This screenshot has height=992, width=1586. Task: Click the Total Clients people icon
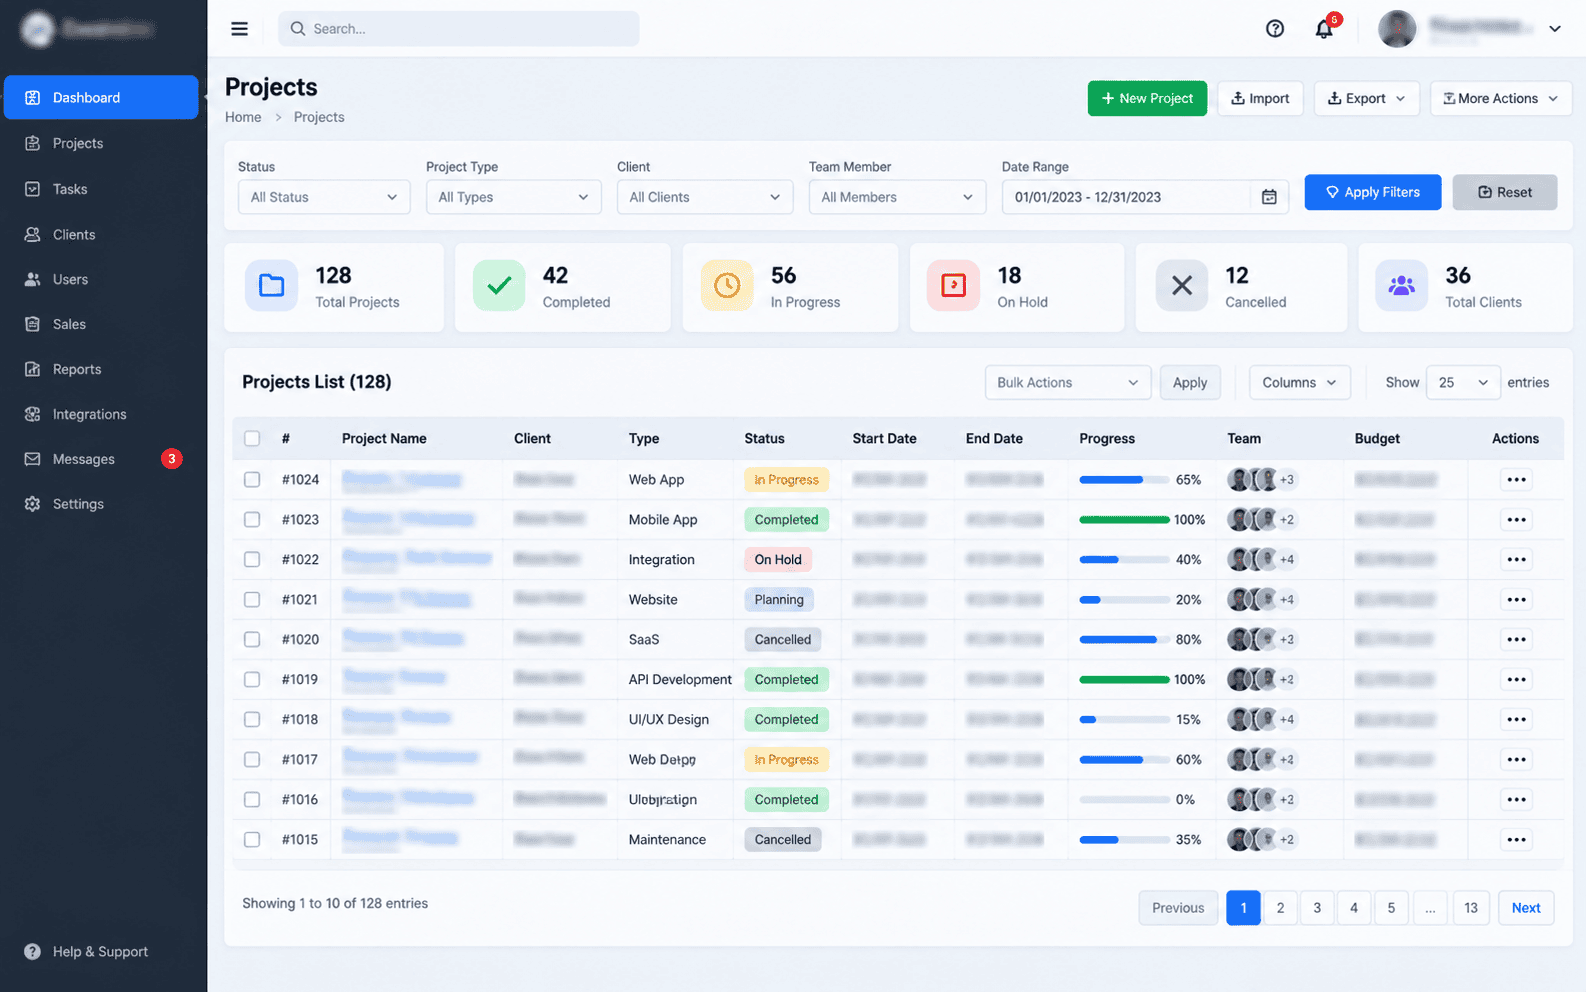coord(1402,286)
